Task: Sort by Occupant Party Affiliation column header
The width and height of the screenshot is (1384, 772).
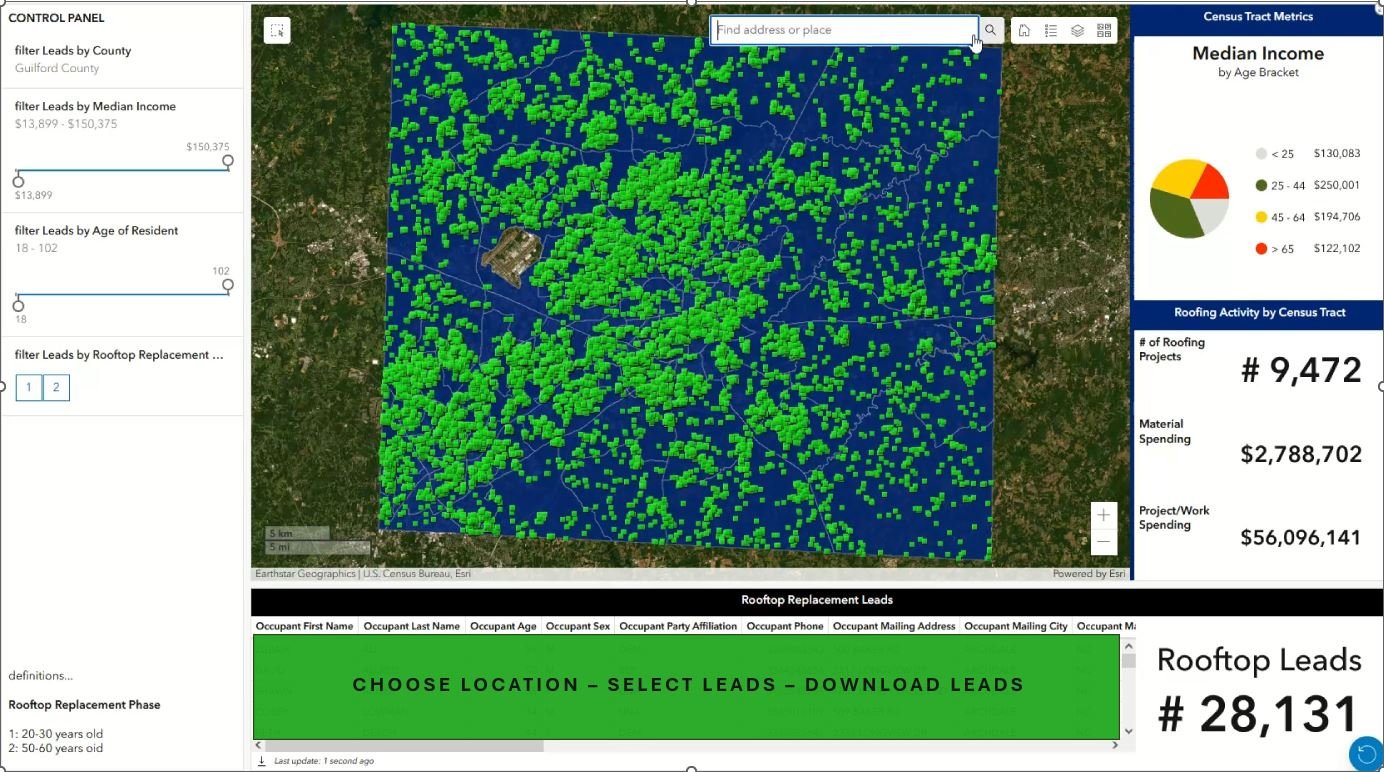Action: tap(678, 626)
